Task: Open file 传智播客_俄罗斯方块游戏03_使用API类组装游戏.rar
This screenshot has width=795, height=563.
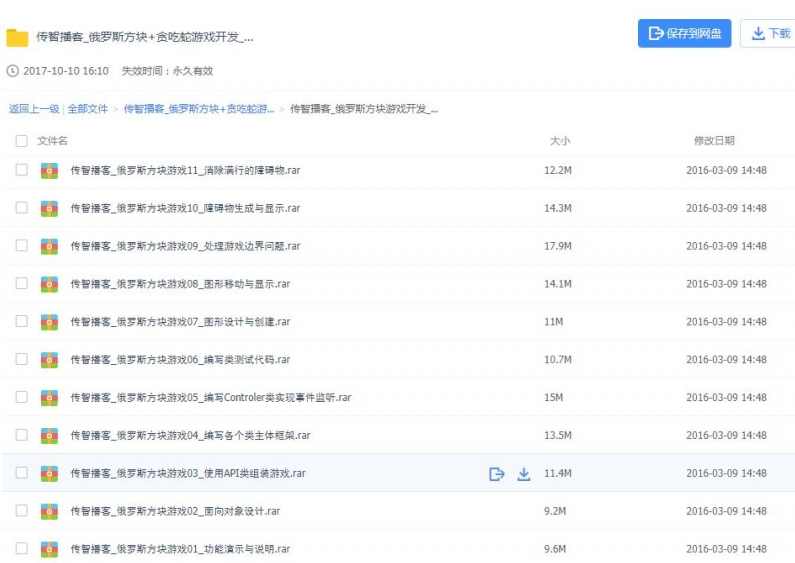Action: tap(188, 473)
